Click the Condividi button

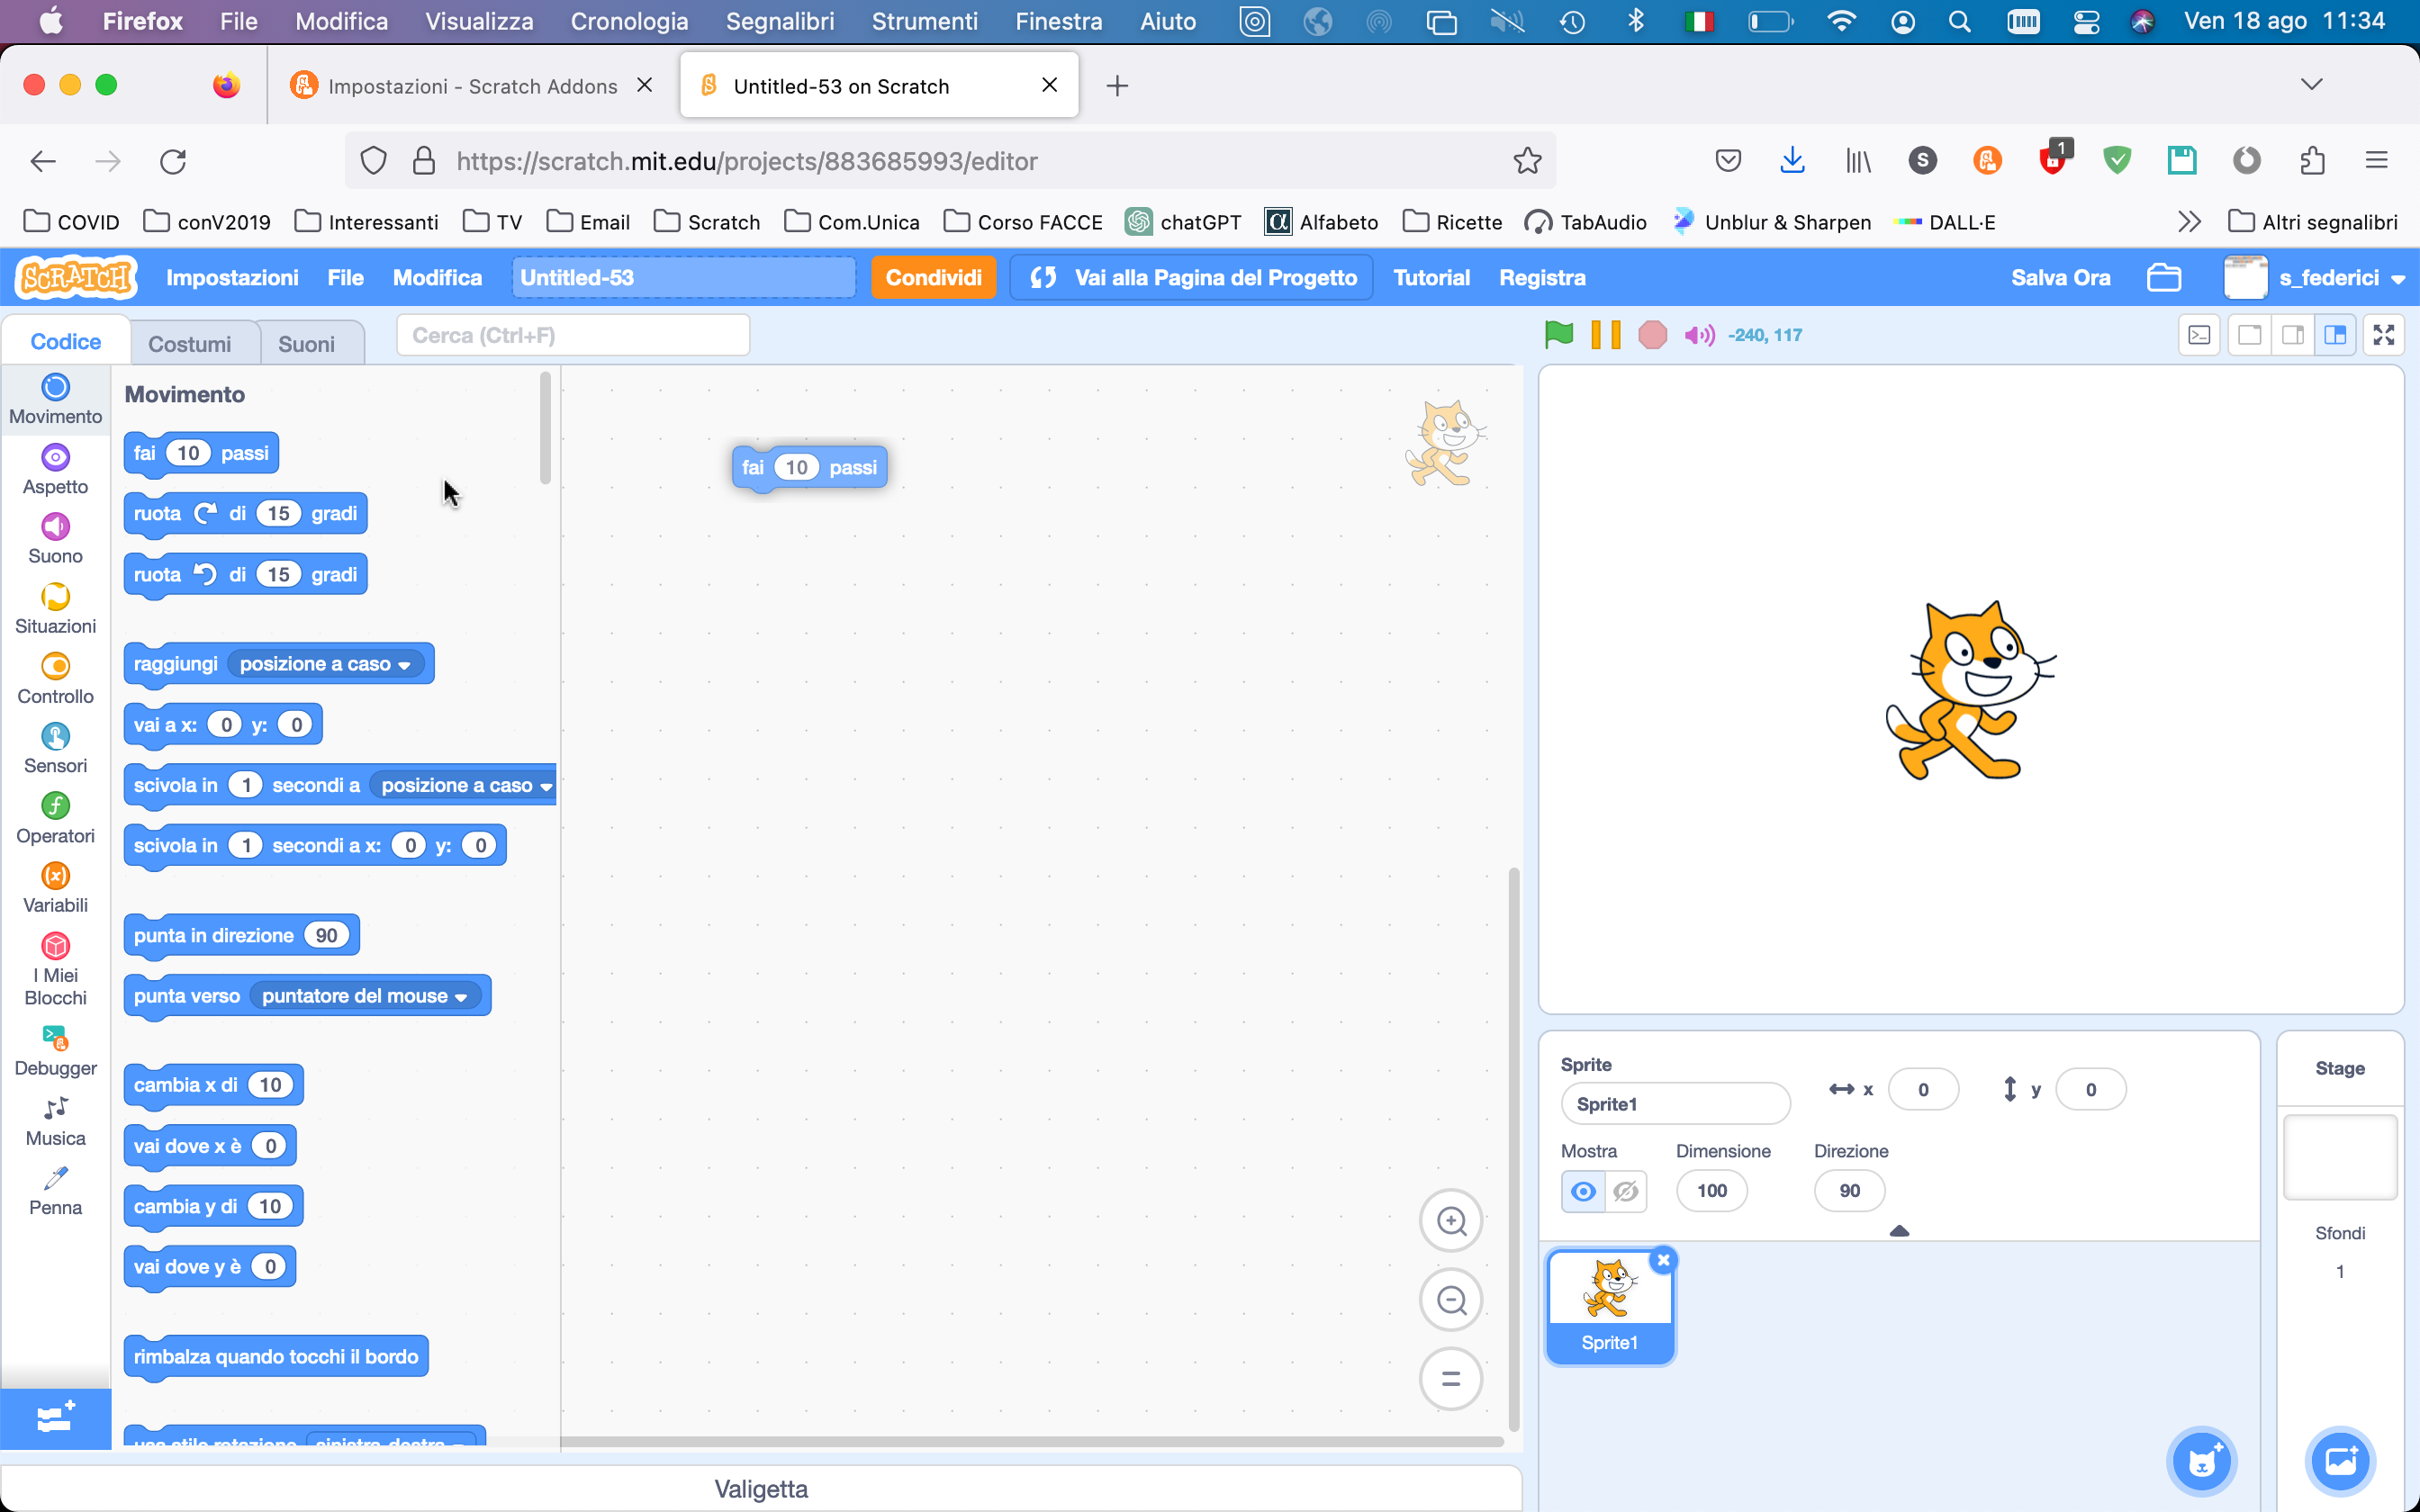tap(933, 278)
